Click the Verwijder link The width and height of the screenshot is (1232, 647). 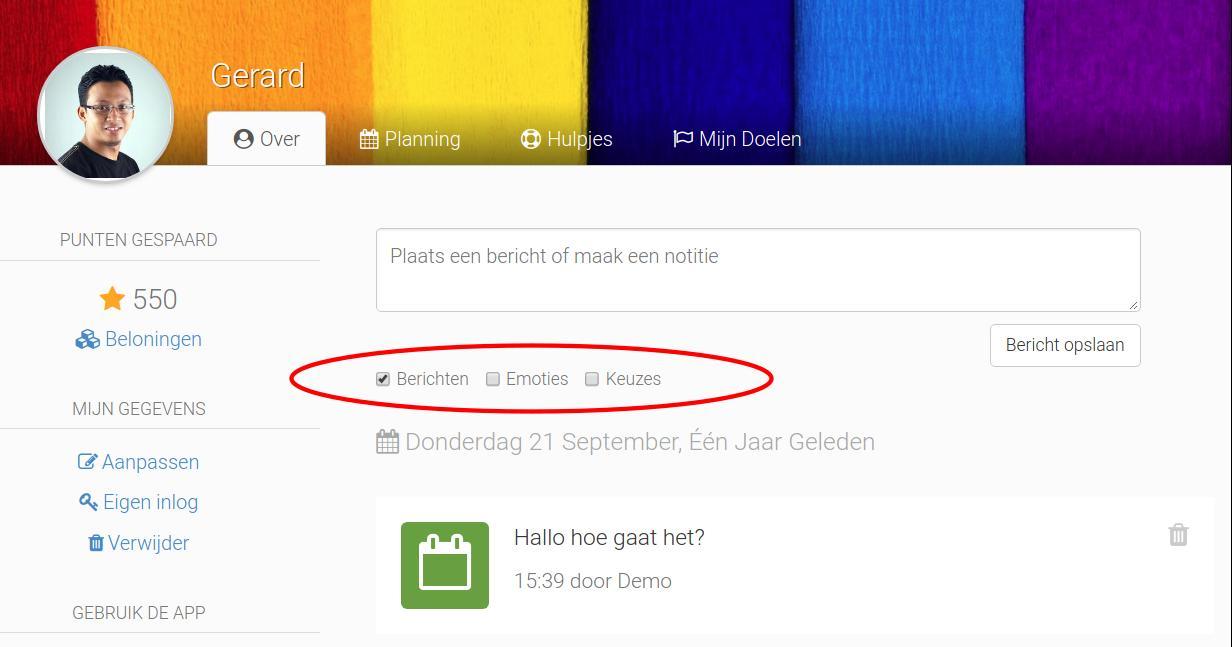point(139,543)
